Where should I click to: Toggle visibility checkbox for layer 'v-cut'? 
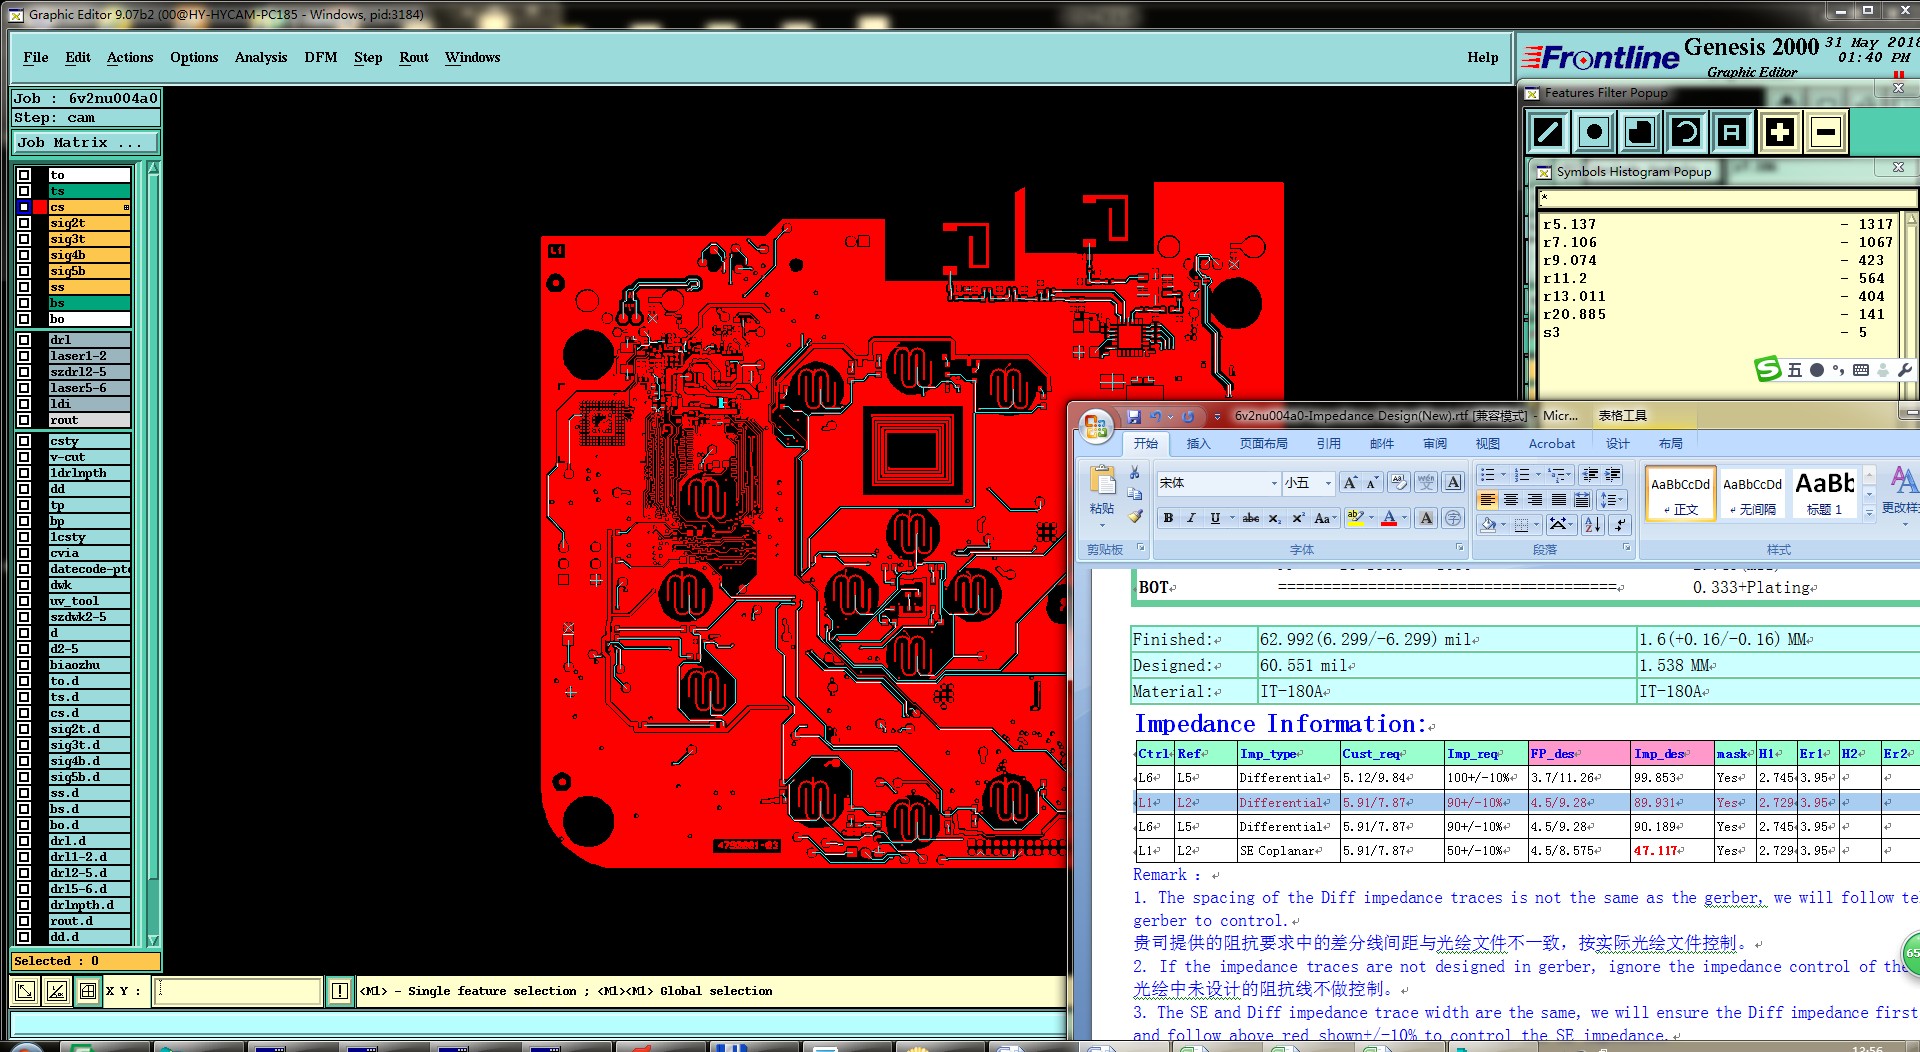click(24, 457)
